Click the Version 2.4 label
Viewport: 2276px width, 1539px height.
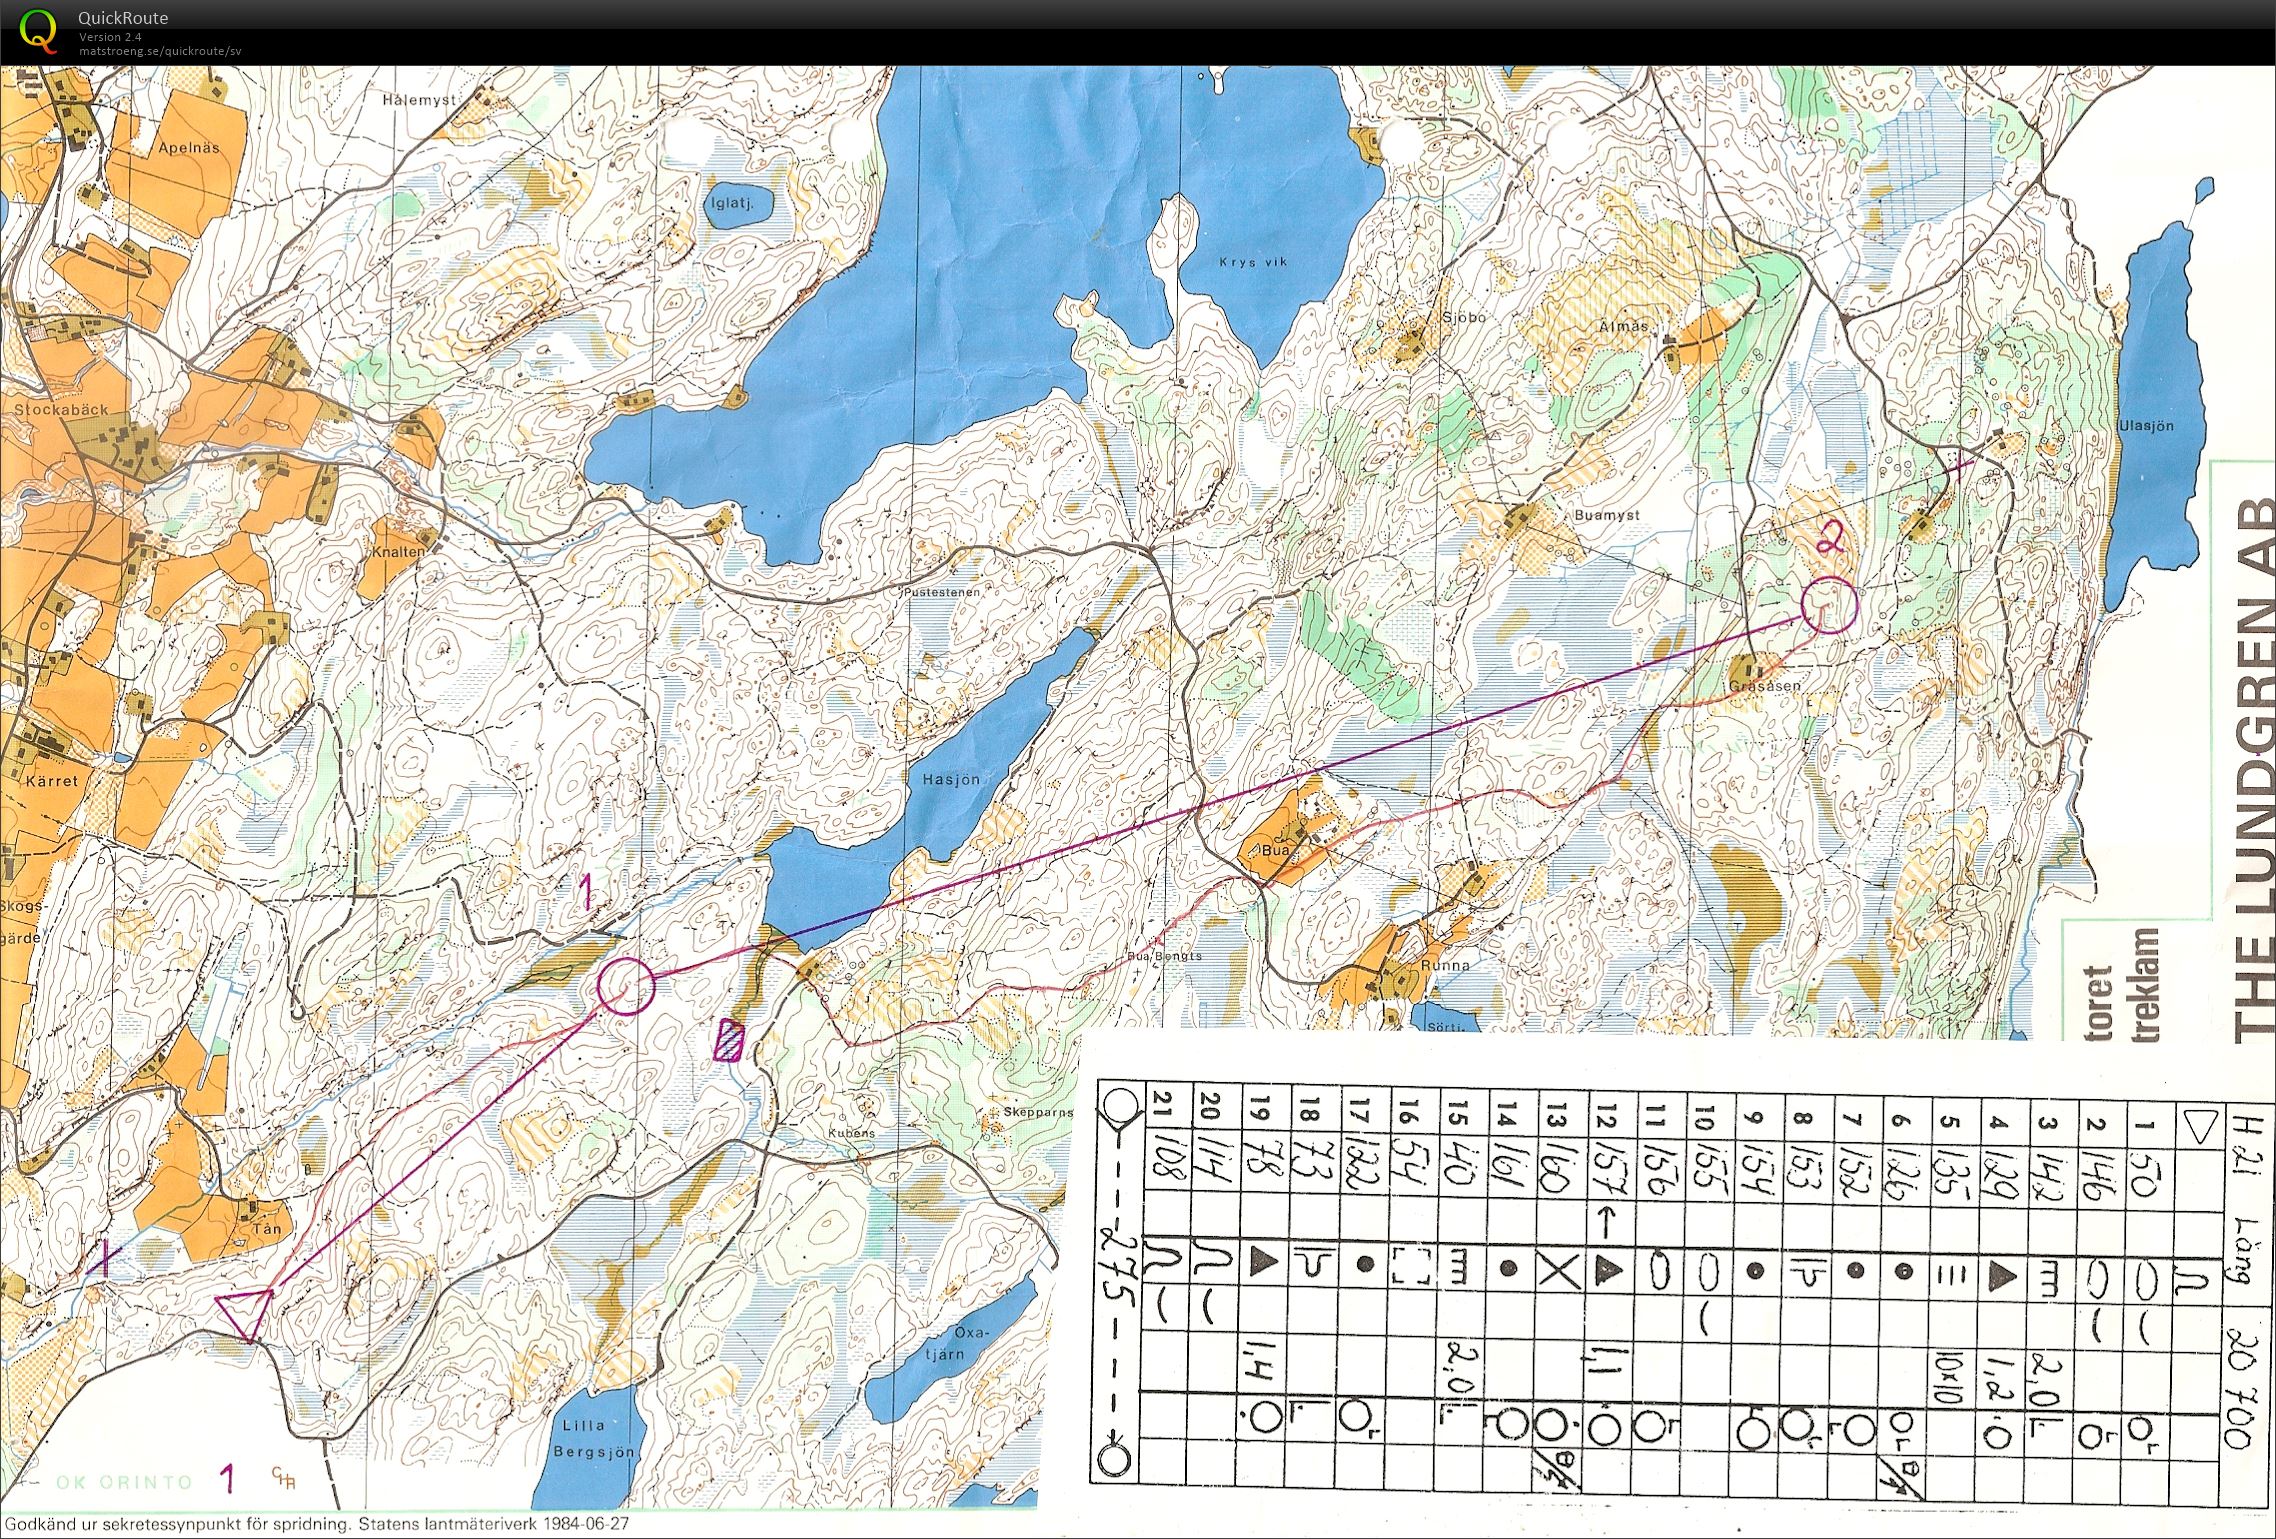coord(110,37)
